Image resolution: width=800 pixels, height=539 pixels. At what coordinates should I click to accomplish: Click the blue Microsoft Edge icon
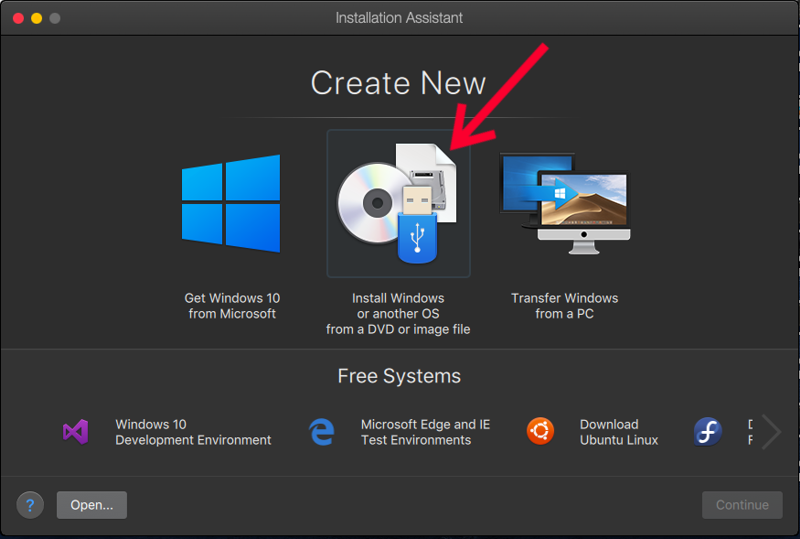[x=321, y=432]
